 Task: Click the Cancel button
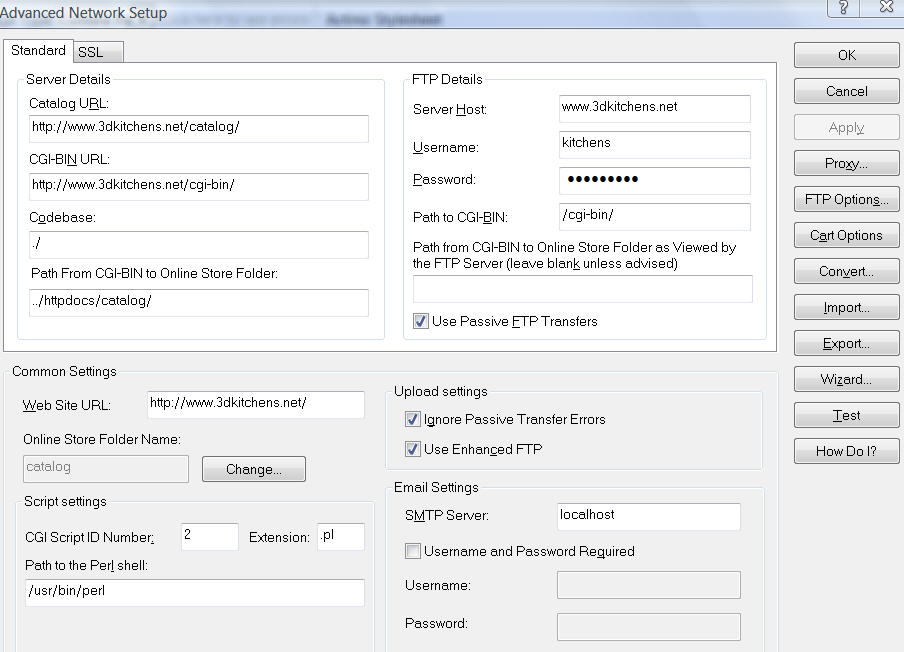click(x=846, y=91)
